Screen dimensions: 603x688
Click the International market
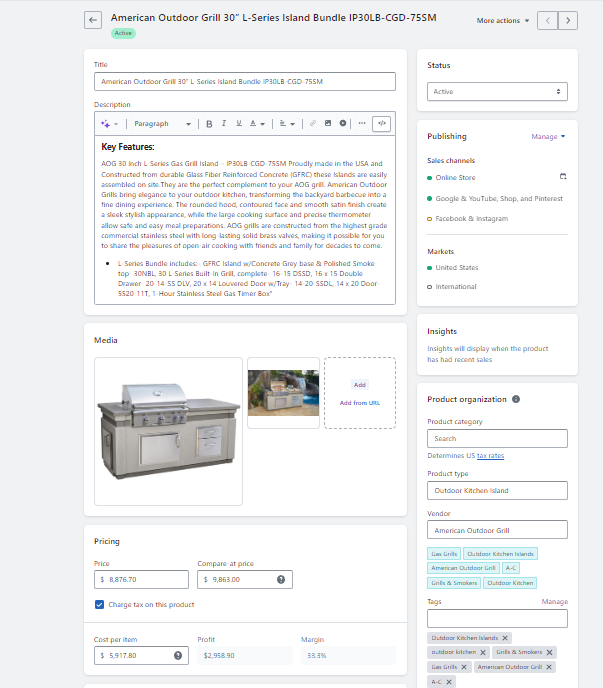tap(456, 287)
